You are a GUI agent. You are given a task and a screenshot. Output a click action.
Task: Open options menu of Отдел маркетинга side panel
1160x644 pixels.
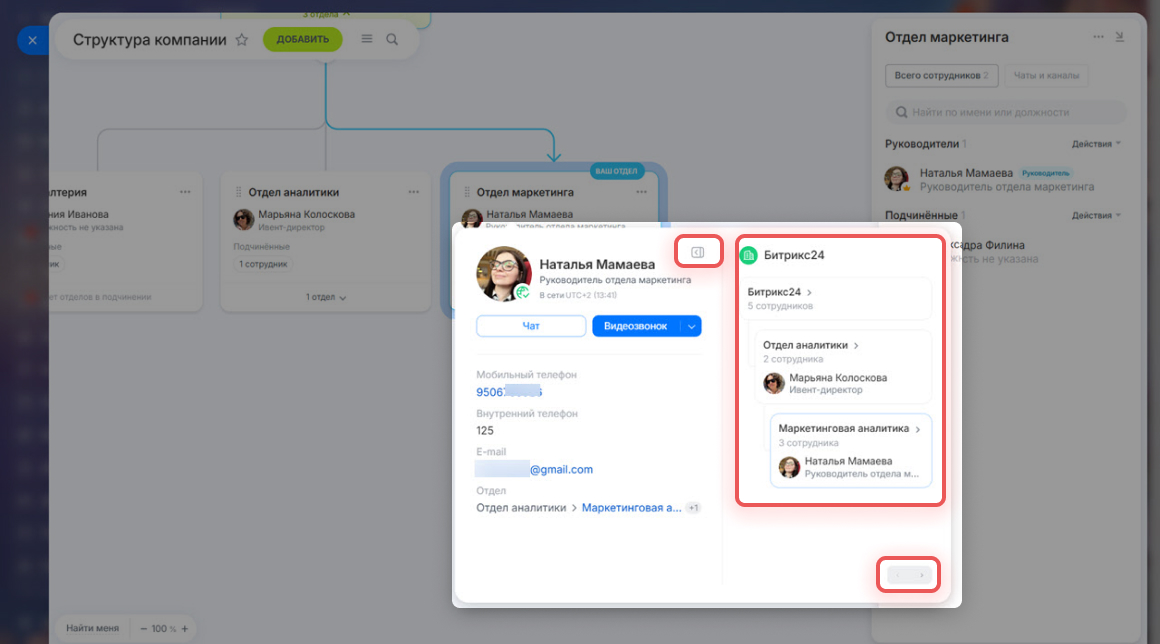[x=1099, y=37]
